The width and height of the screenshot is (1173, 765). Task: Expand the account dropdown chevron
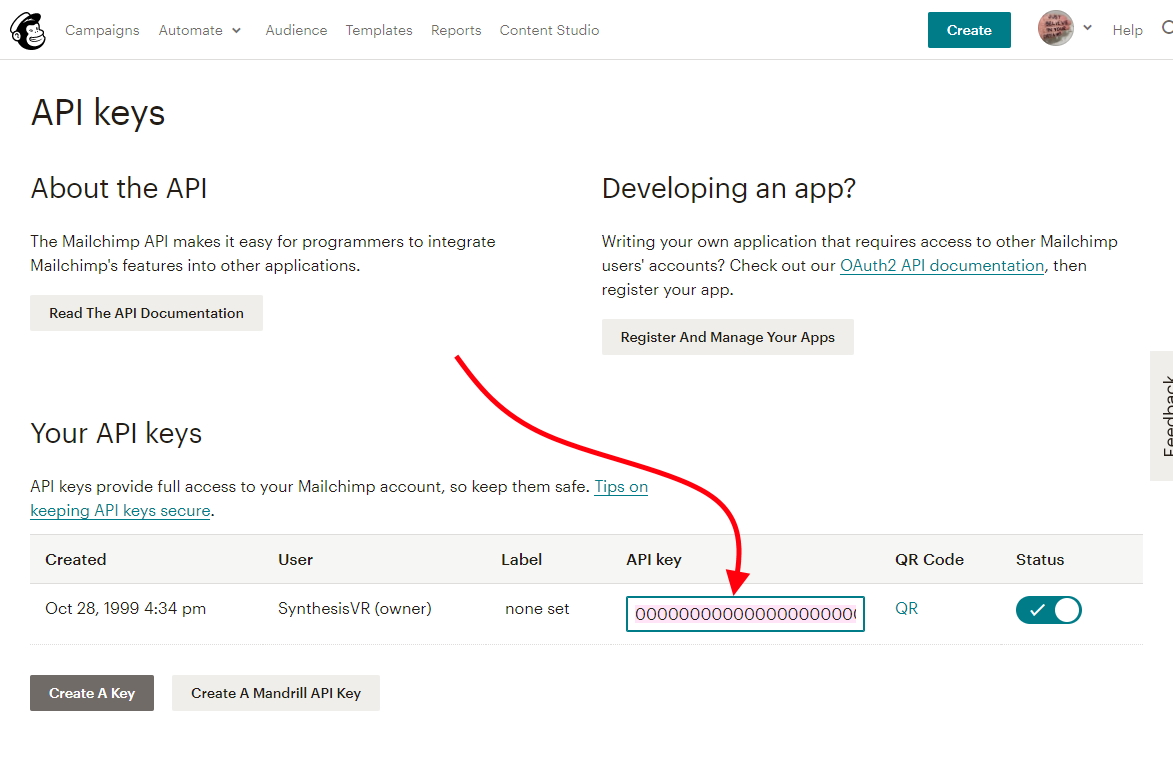1088,28
